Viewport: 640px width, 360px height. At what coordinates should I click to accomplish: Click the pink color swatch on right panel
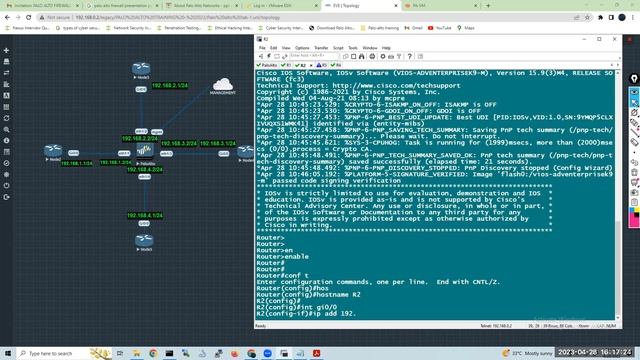tap(634, 222)
